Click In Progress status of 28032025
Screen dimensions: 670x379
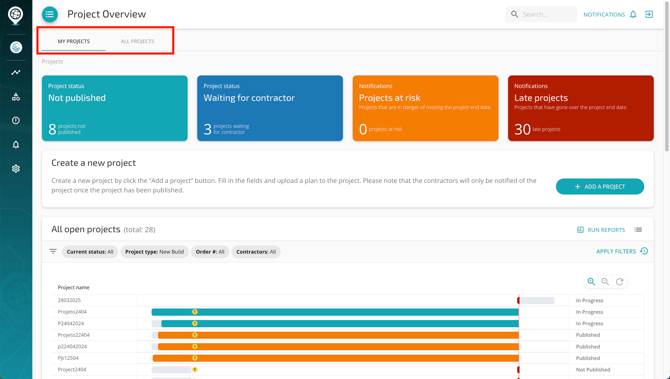point(589,300)
